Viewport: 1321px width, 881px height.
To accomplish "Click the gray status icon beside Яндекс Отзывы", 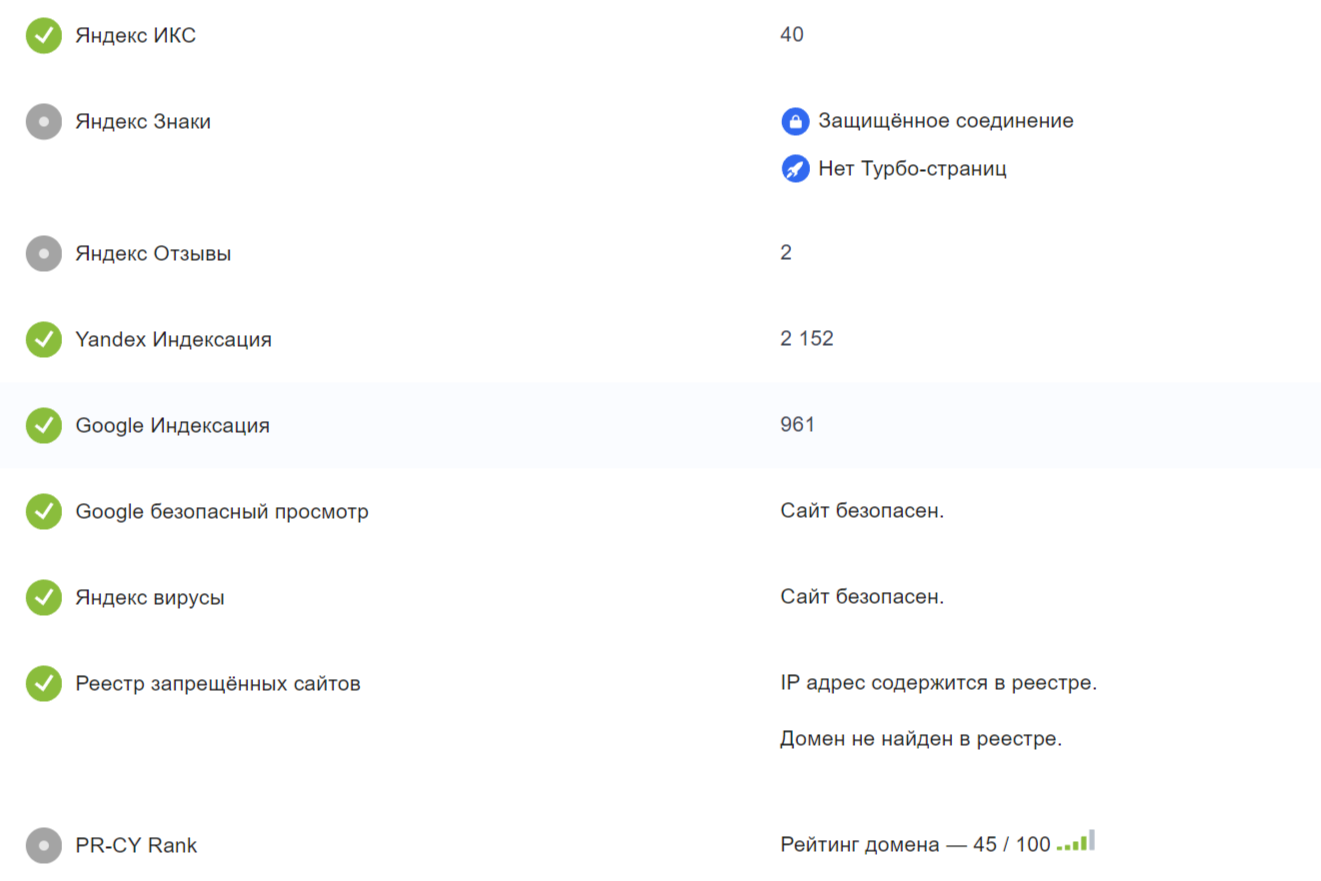I will (x=43, y=254).
